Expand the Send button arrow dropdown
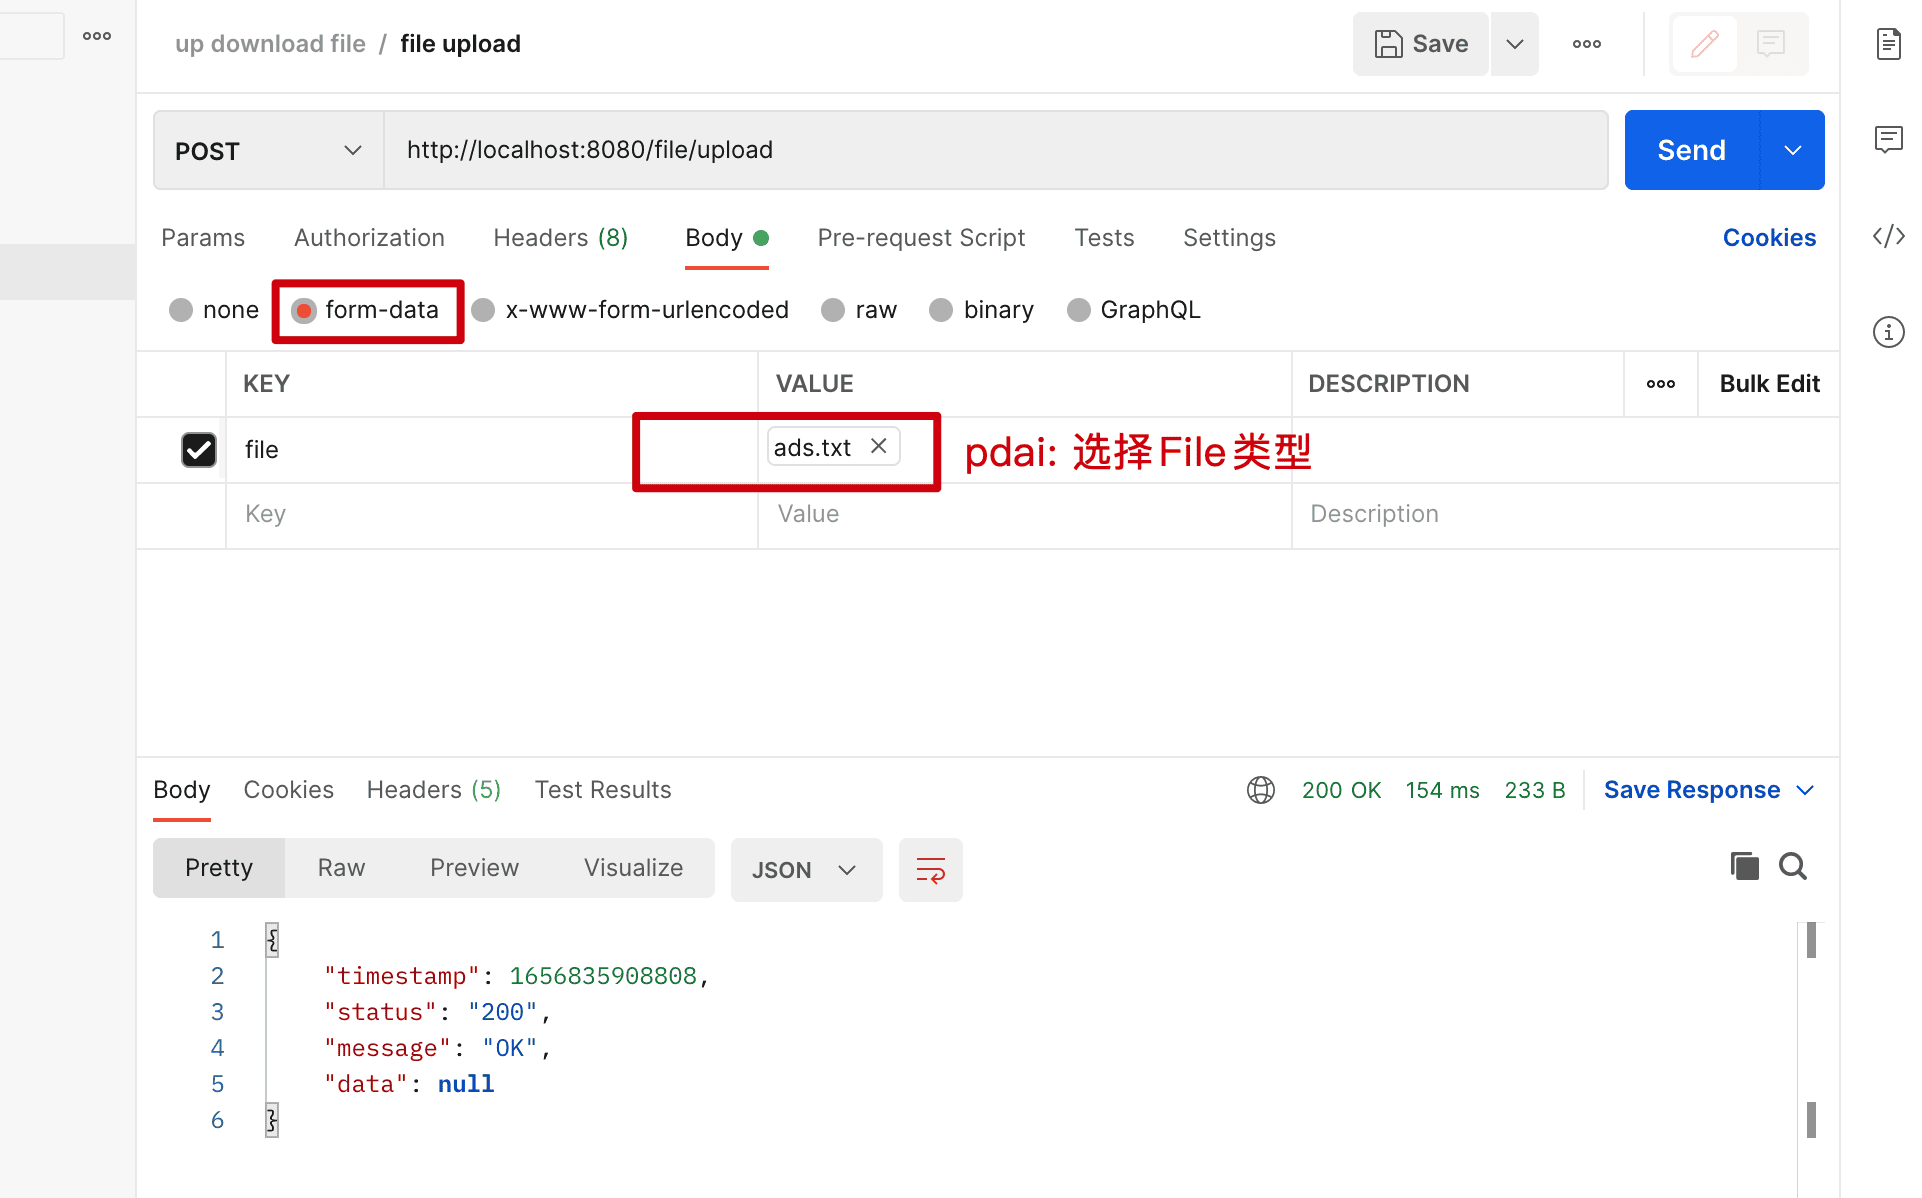 1792,150
